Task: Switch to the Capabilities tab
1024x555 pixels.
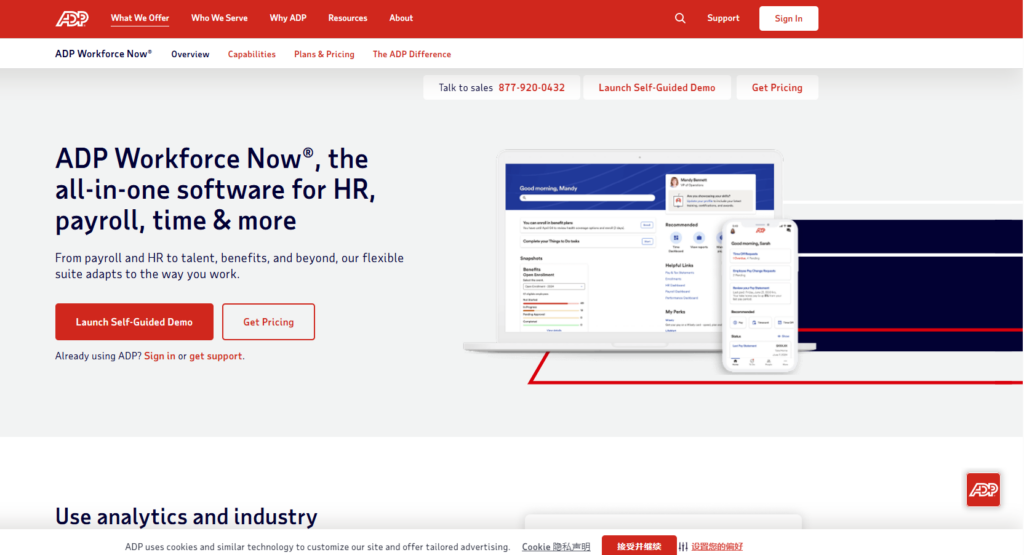Action: [x=251, y=54]
